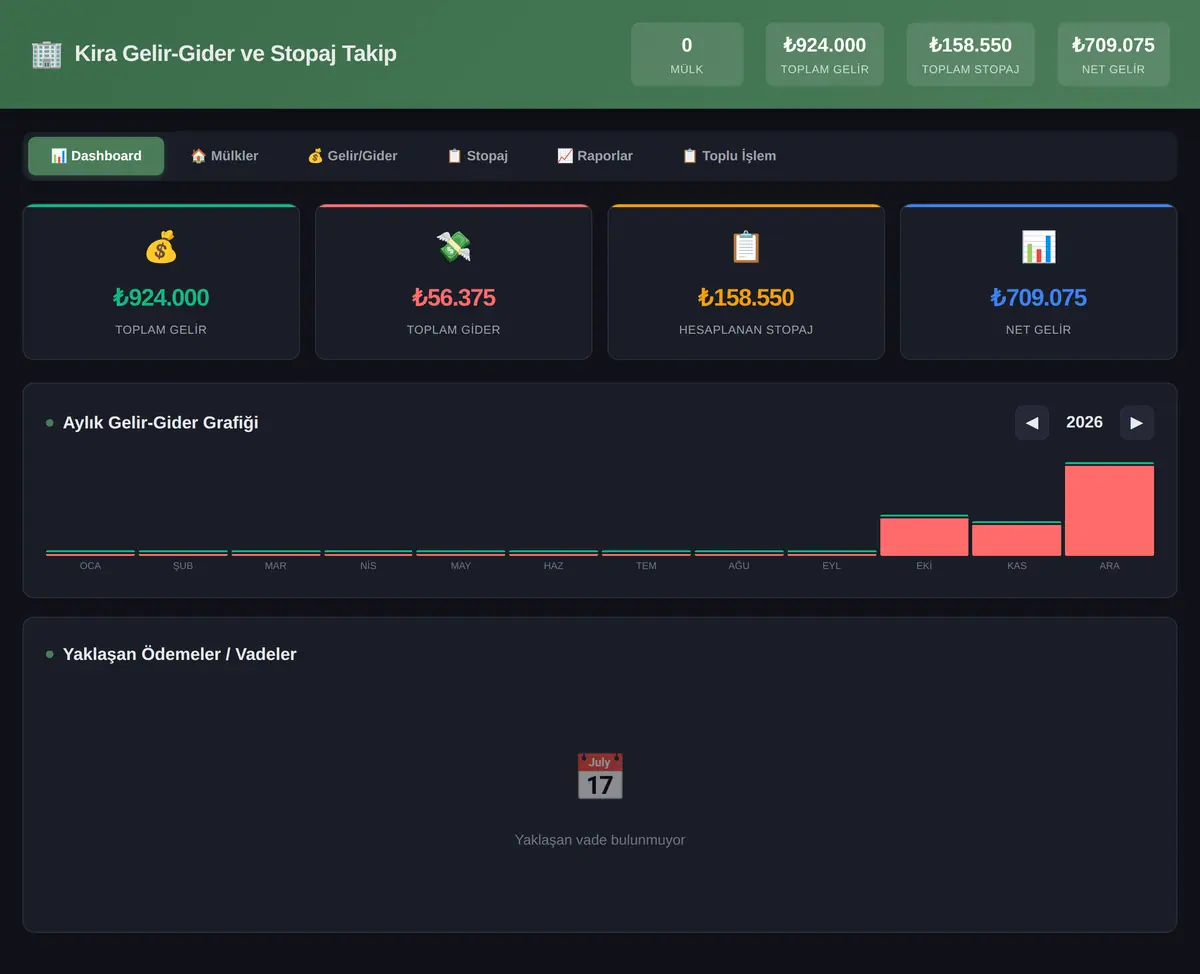This screenshot has height=974, width=1200.
Task: Click the calendar icon in Yaklaşan Ödemeler panel
Action: [x=600, y=776]
